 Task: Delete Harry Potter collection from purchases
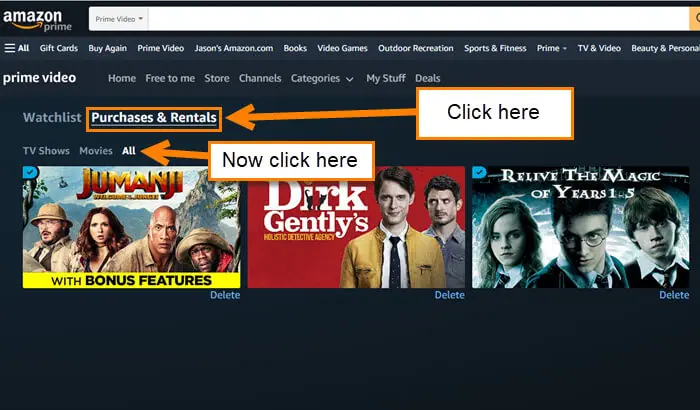pyautogui.click(x=674, y=295)
